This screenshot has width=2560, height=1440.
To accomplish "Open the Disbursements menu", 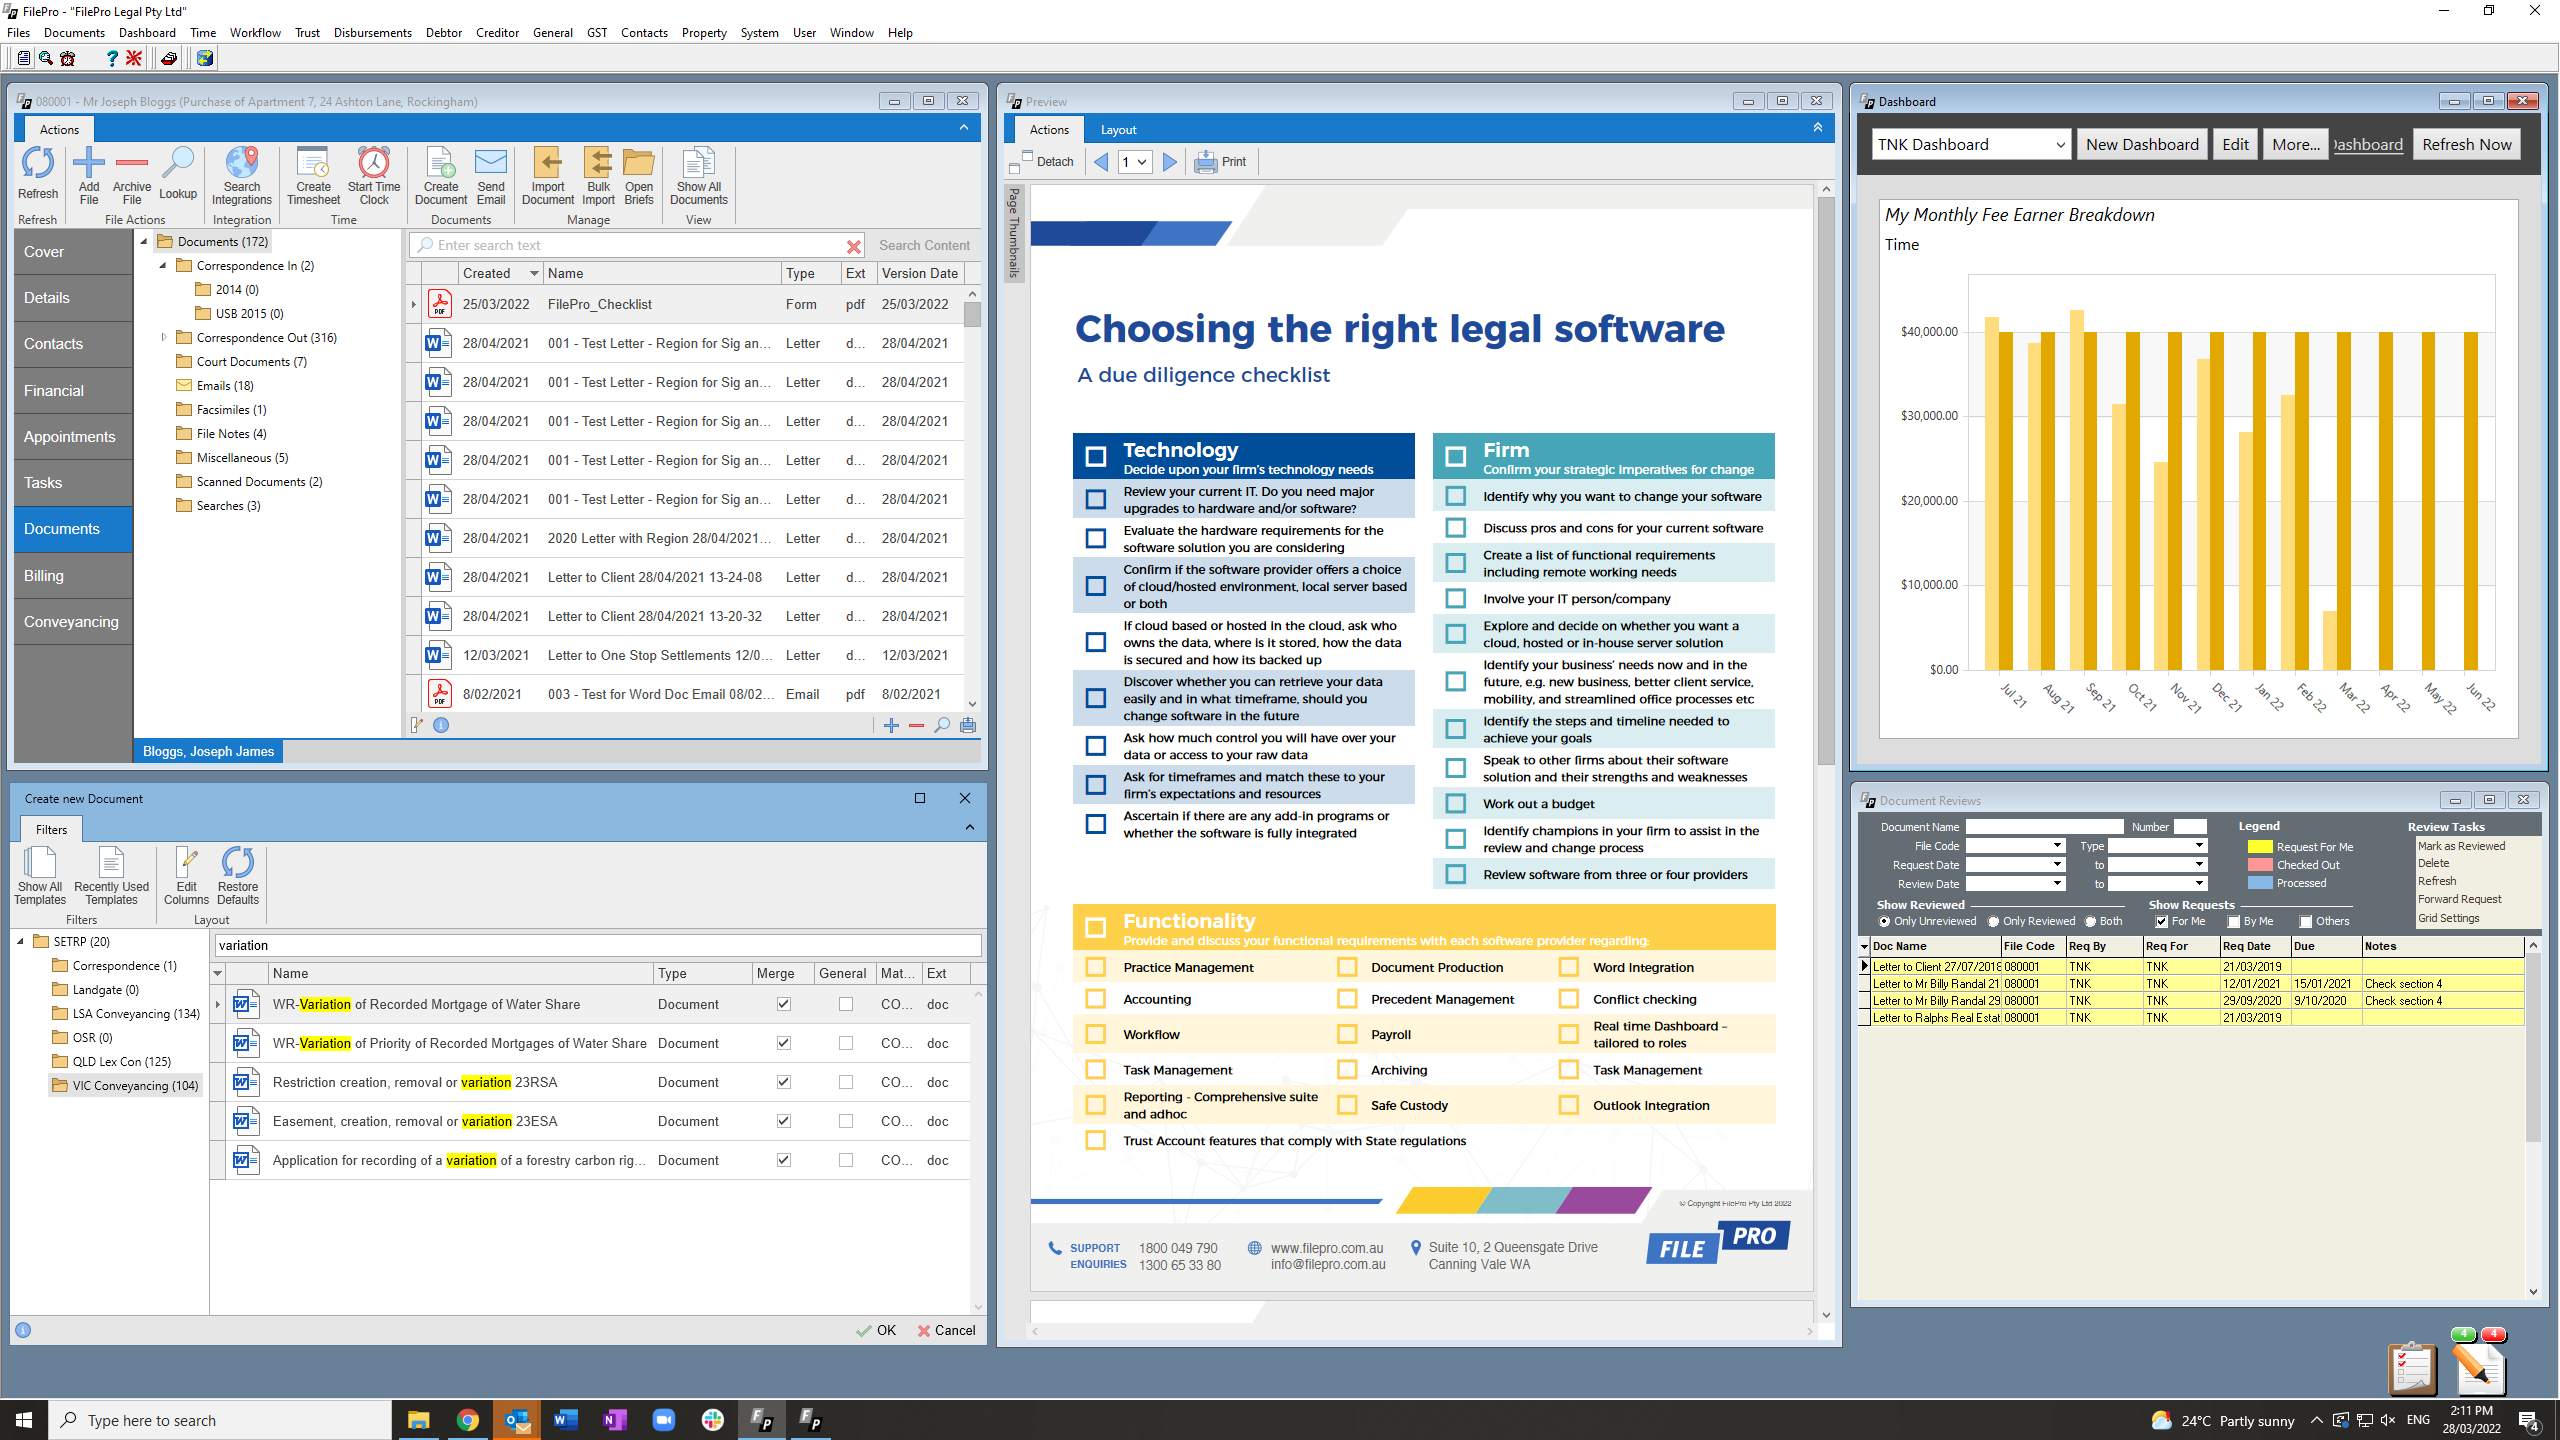I will (372, 32).
